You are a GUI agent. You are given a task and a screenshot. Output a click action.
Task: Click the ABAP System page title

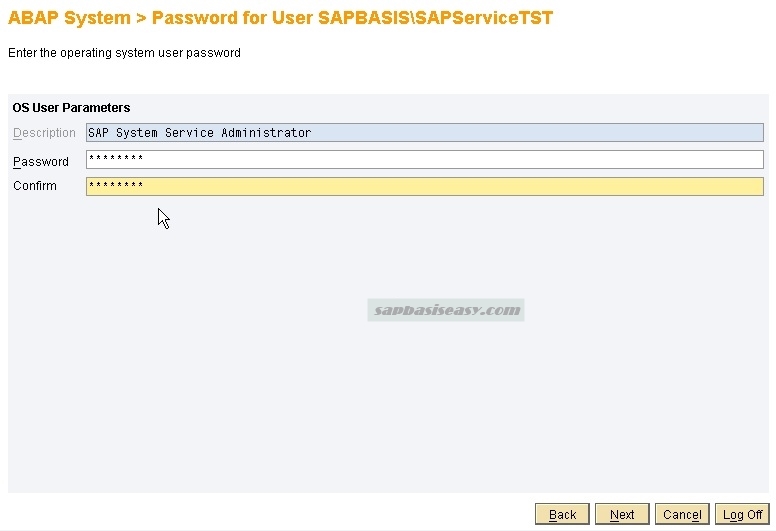tap(280, 18)
